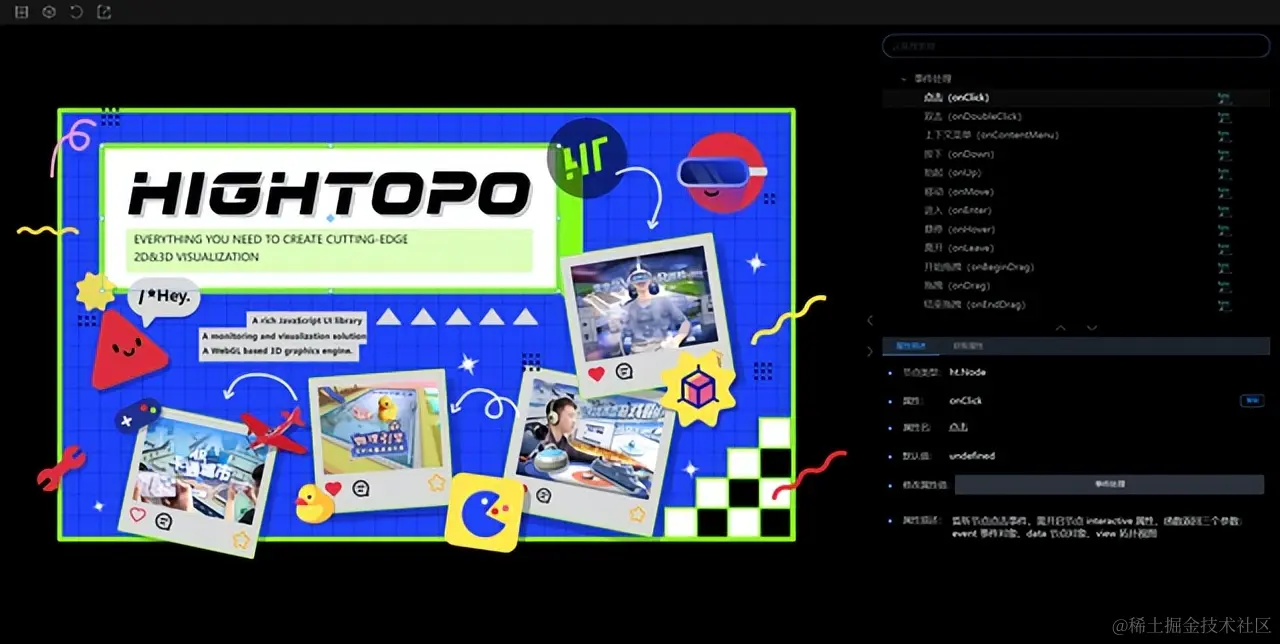The height and width of the screenshot is (644, 1280).
Task: Open function editor icon for onEndDrag row
Action: pos(1223,304)
